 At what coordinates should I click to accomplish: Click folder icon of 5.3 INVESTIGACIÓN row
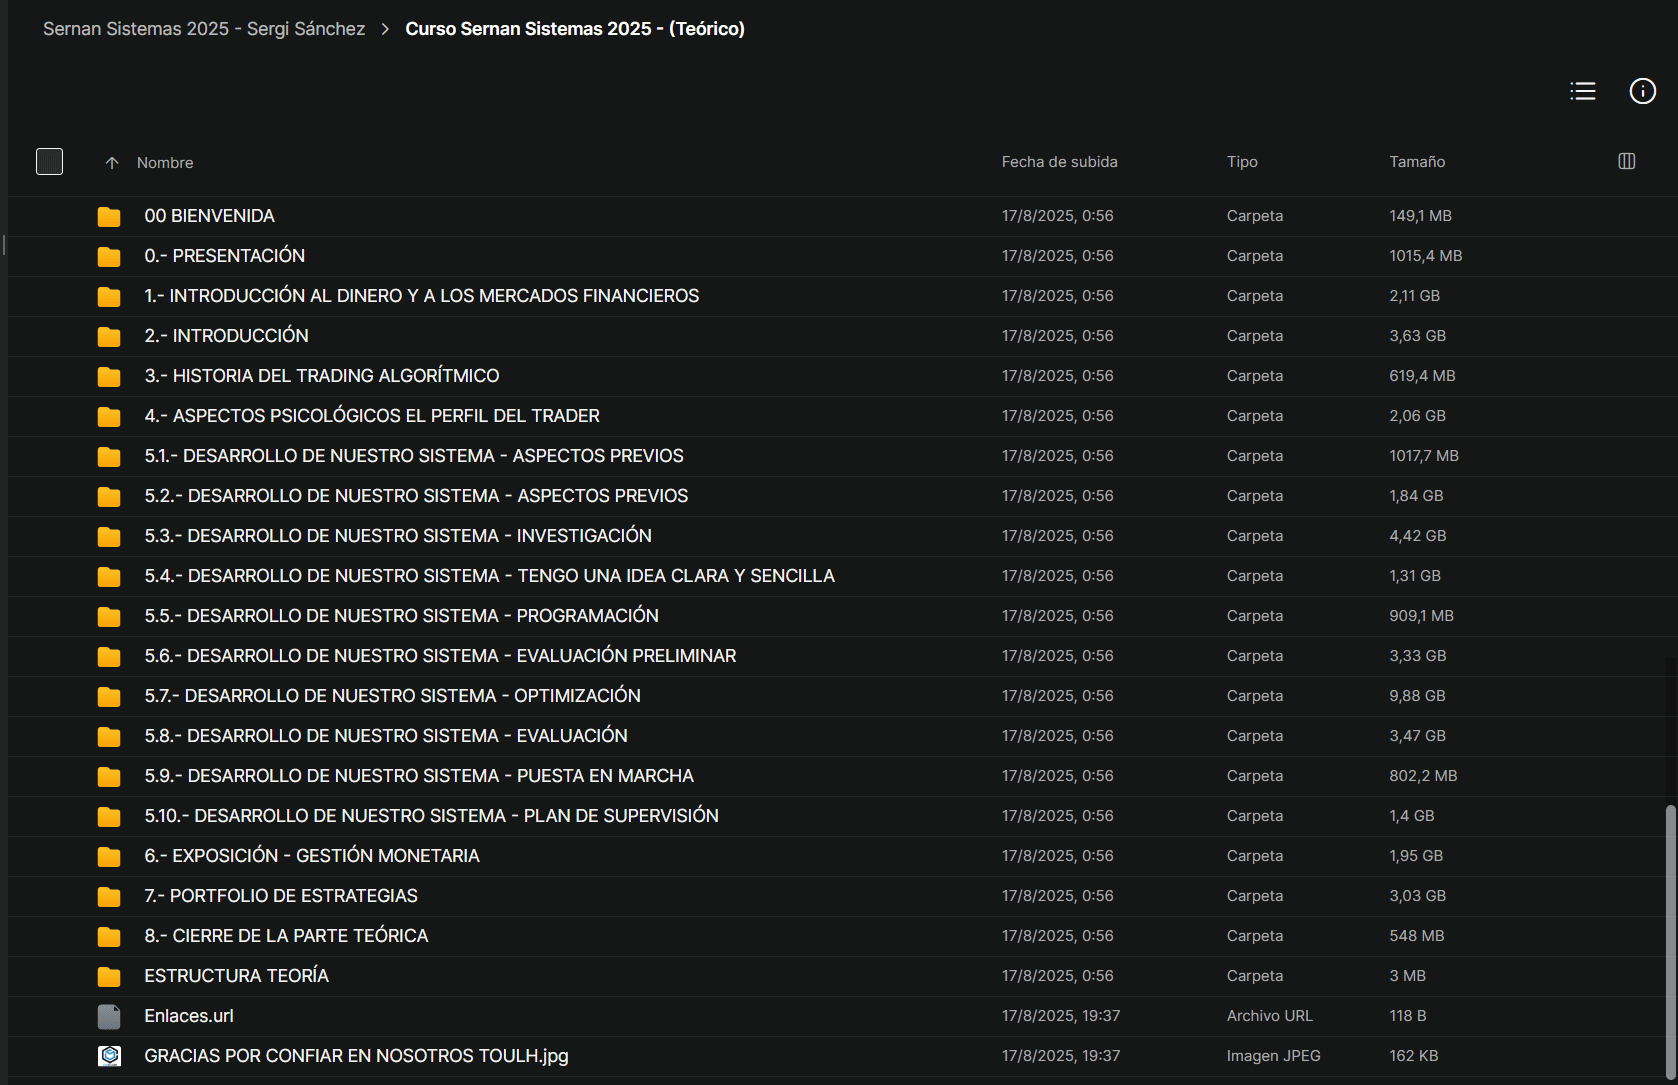click(109, 536)
